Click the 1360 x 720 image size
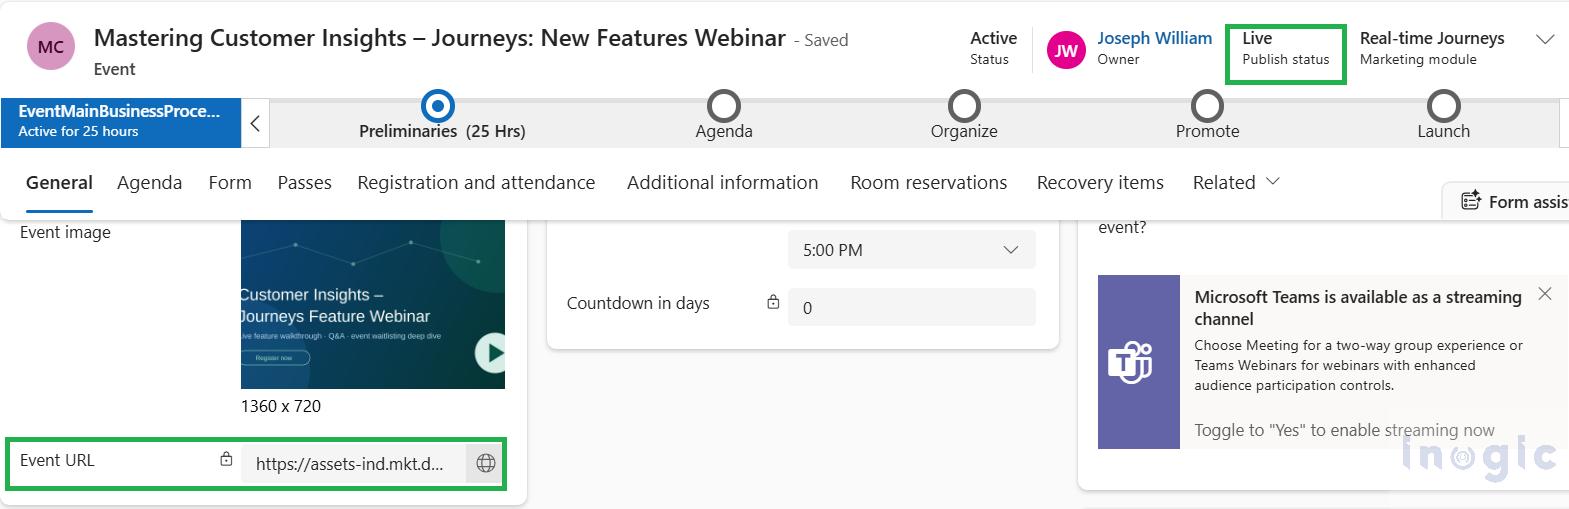The height and width of the screenshot is (509, 1569). click(x=281, y=406)
